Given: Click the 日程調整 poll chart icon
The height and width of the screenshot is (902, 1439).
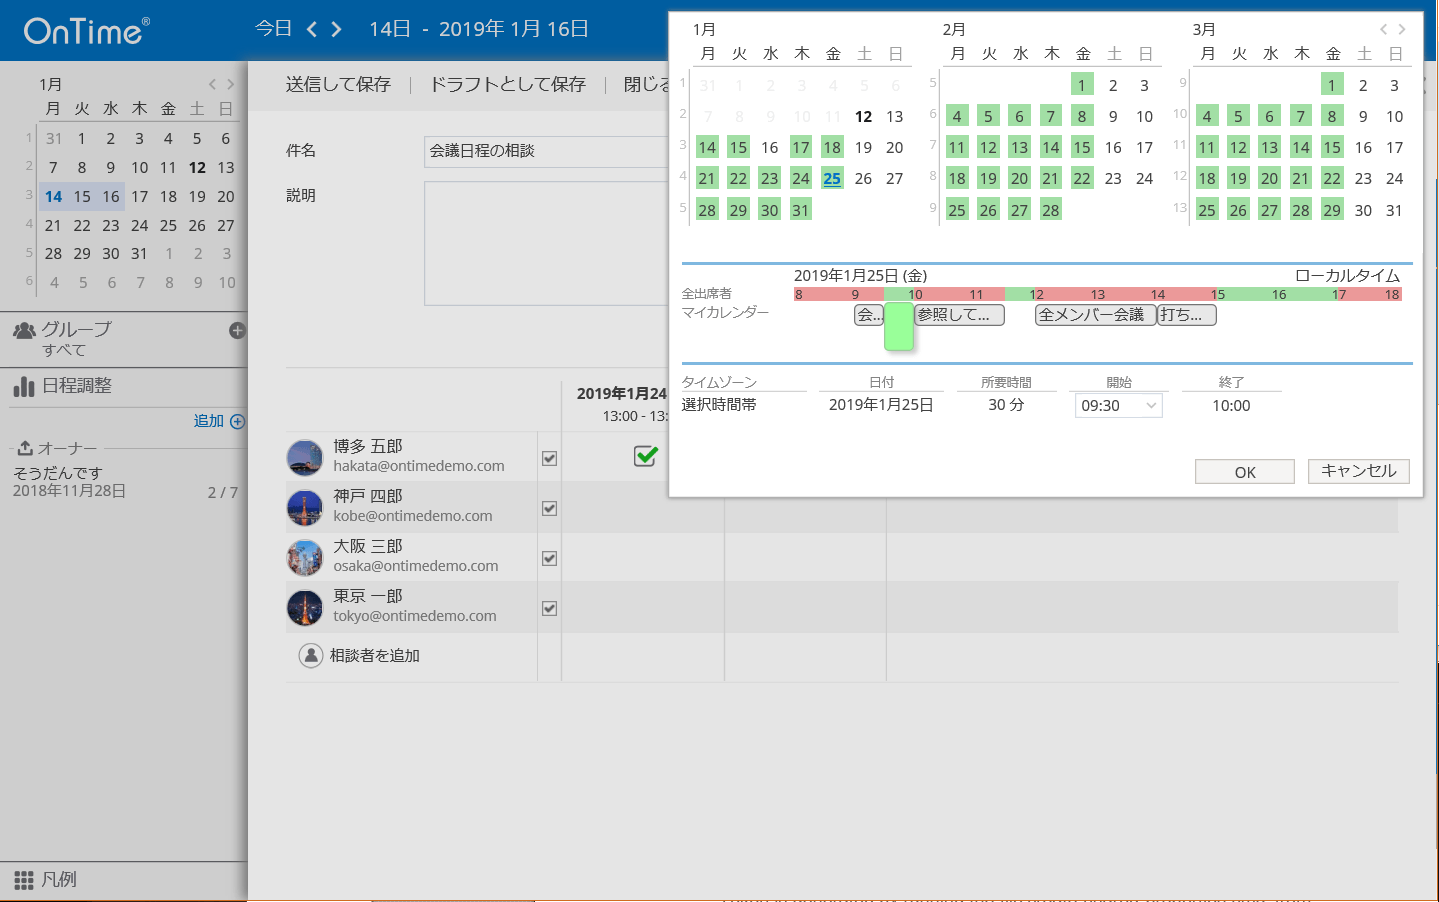Looking at the screenshot, I should click(x=24, y=386).
